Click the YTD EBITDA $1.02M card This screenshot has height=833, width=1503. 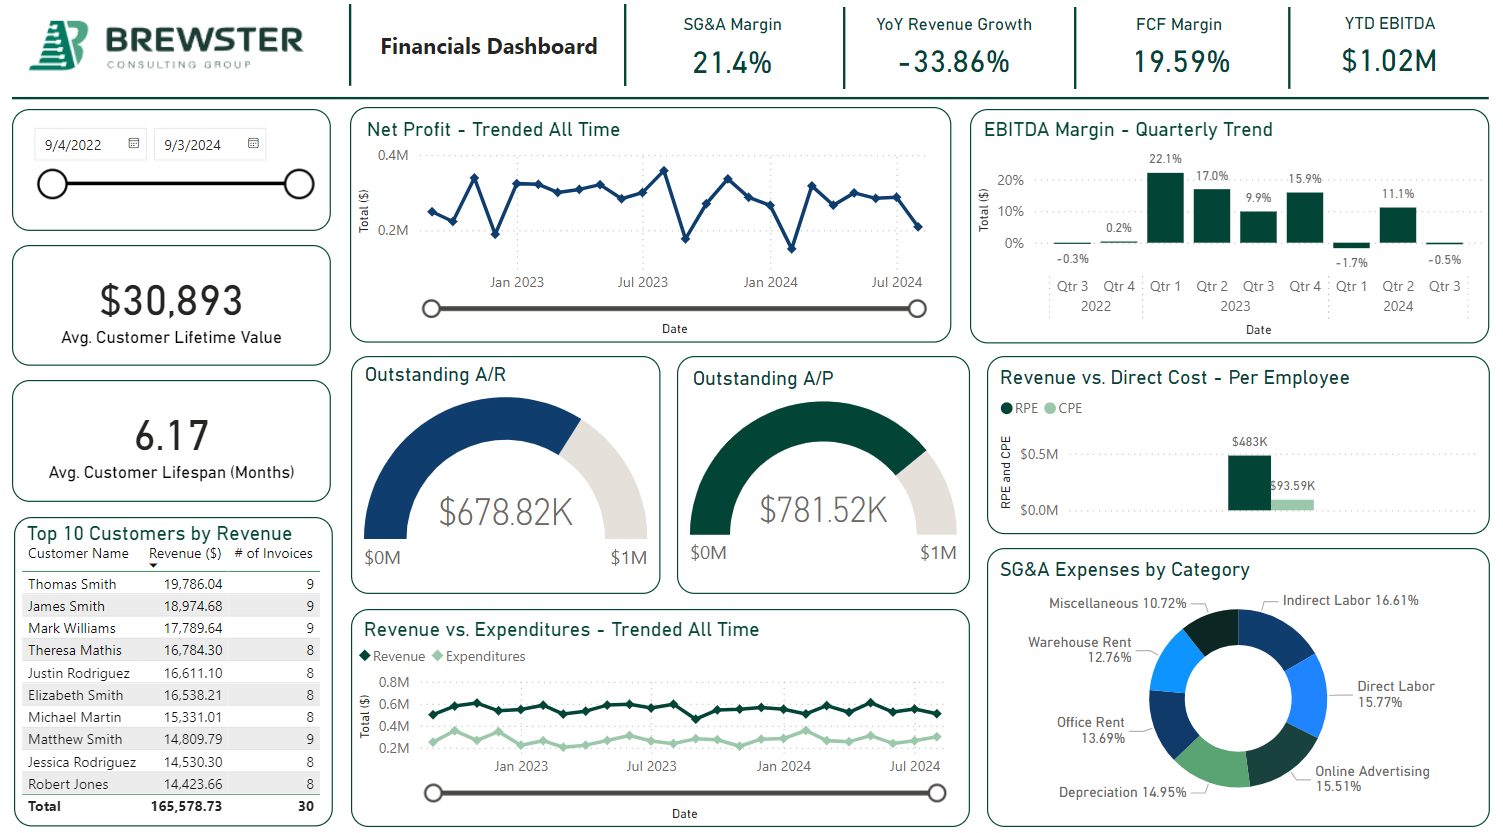(1389, 46)
